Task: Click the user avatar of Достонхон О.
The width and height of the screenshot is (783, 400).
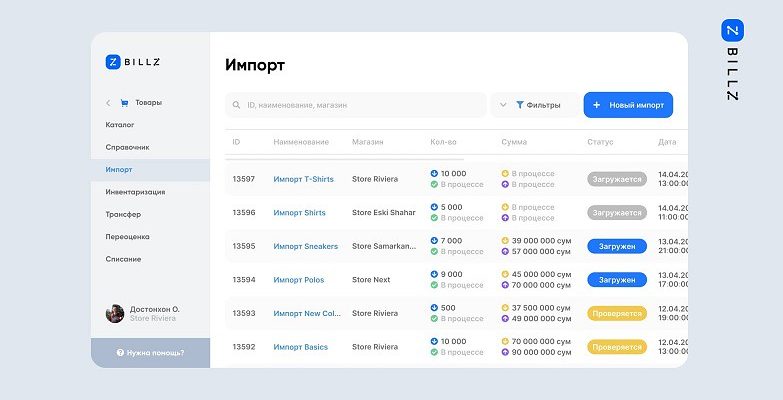Action: (115, 313)
